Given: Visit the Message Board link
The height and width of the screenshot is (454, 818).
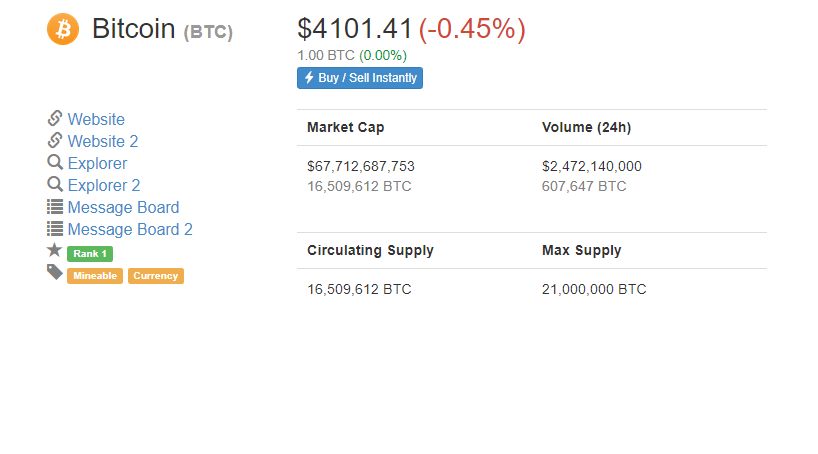Looking at the screenshot, I should point(124,207).
